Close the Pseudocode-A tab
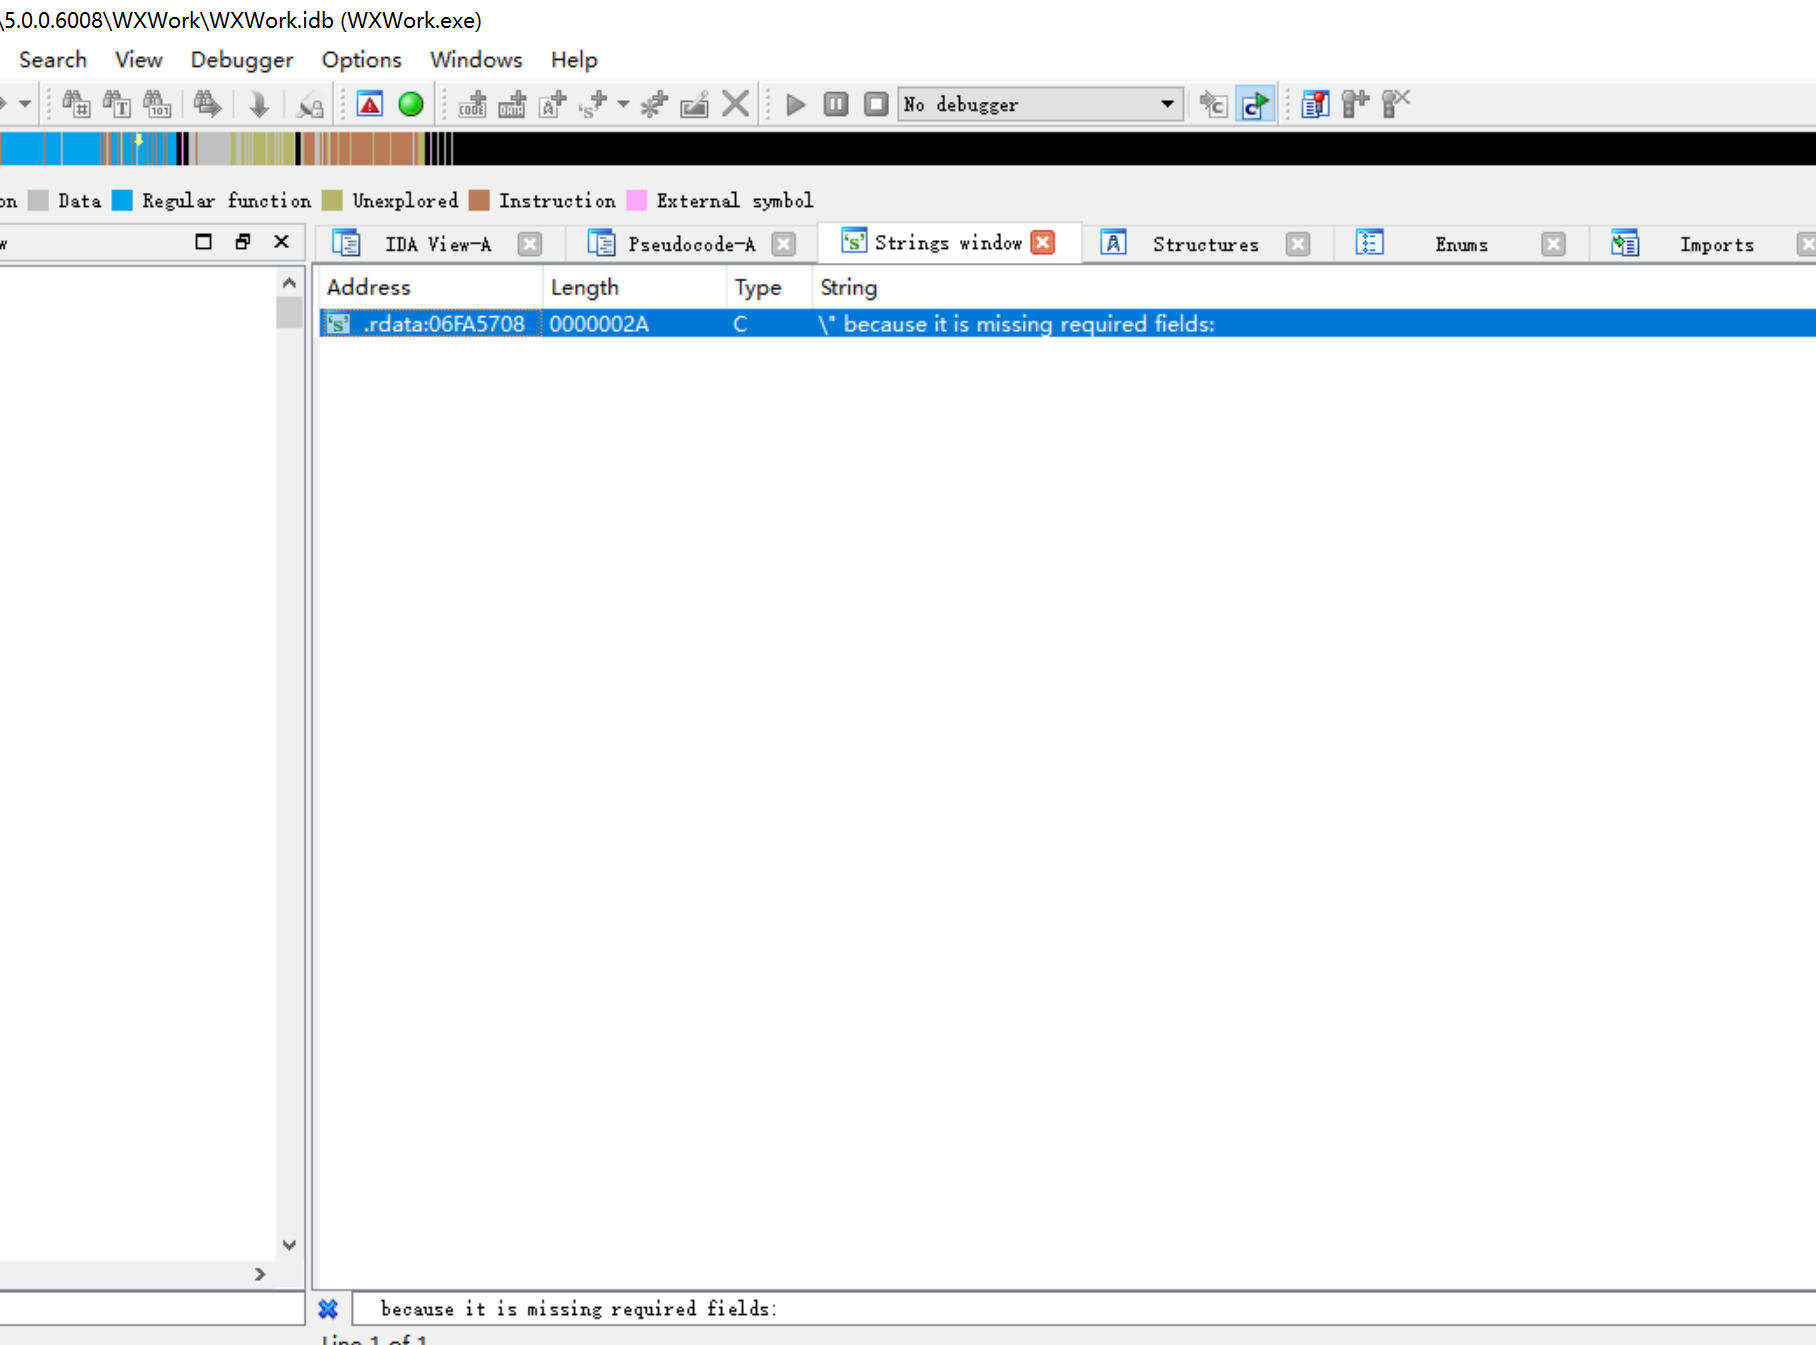 pos(784,244)
